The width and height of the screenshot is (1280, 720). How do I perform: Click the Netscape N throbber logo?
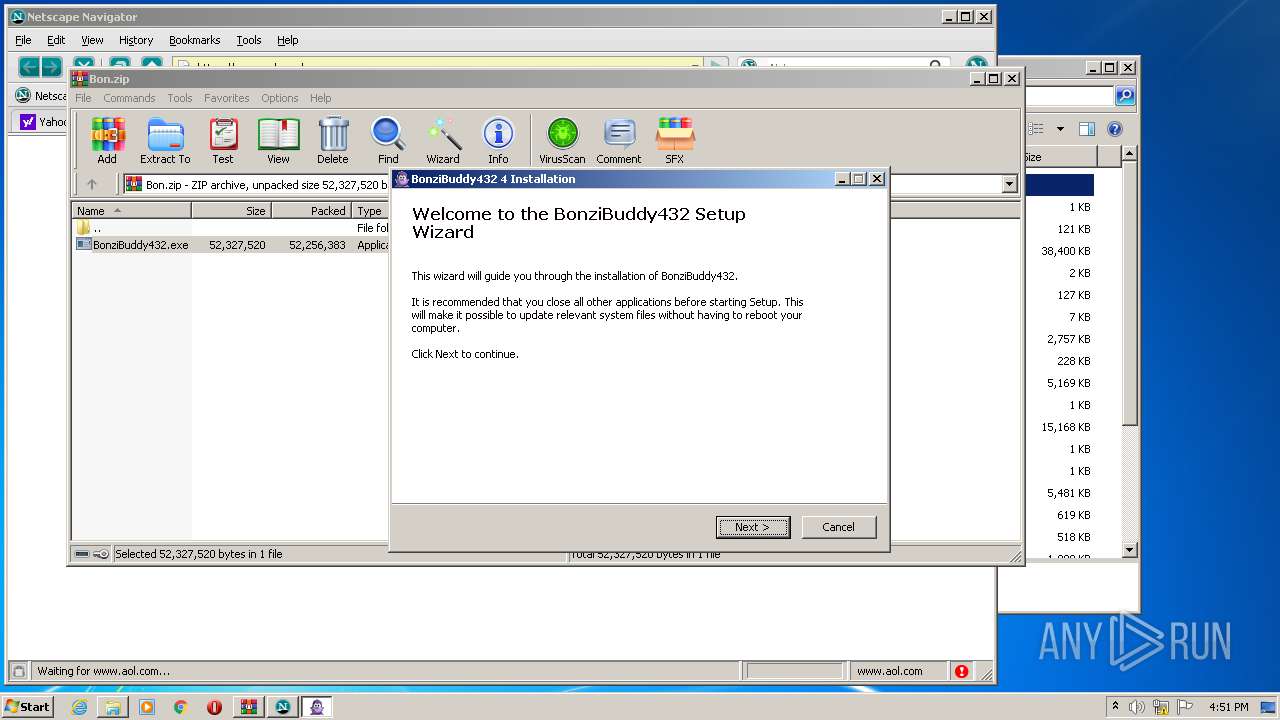click(976, 67)
